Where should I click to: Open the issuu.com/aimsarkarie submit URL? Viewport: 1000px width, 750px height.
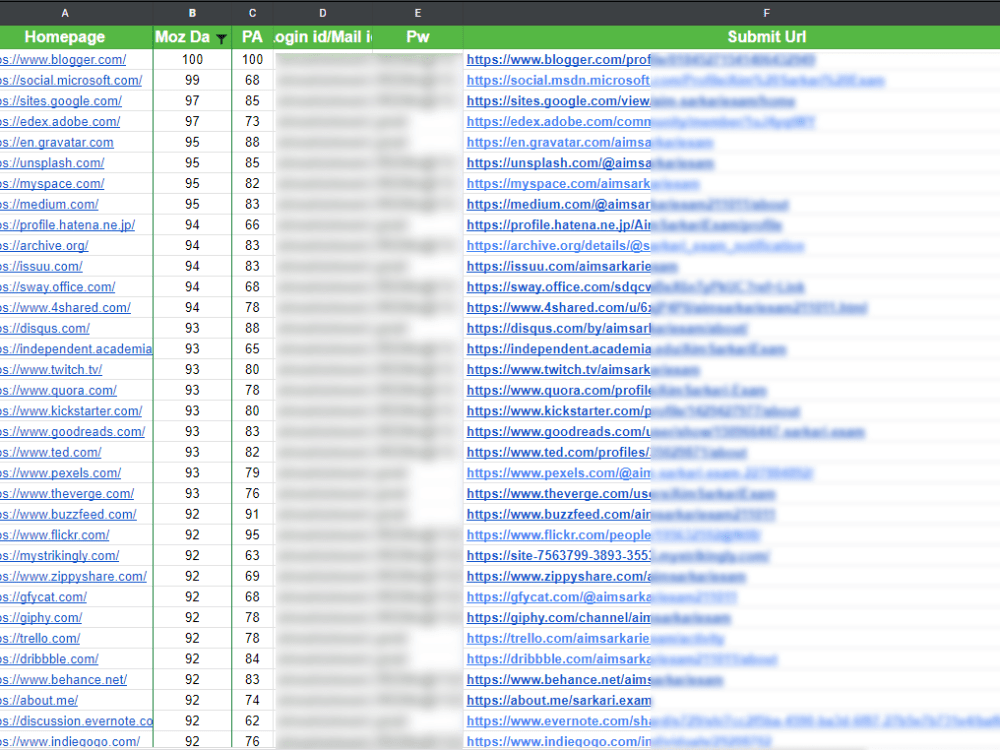point(572,266)
